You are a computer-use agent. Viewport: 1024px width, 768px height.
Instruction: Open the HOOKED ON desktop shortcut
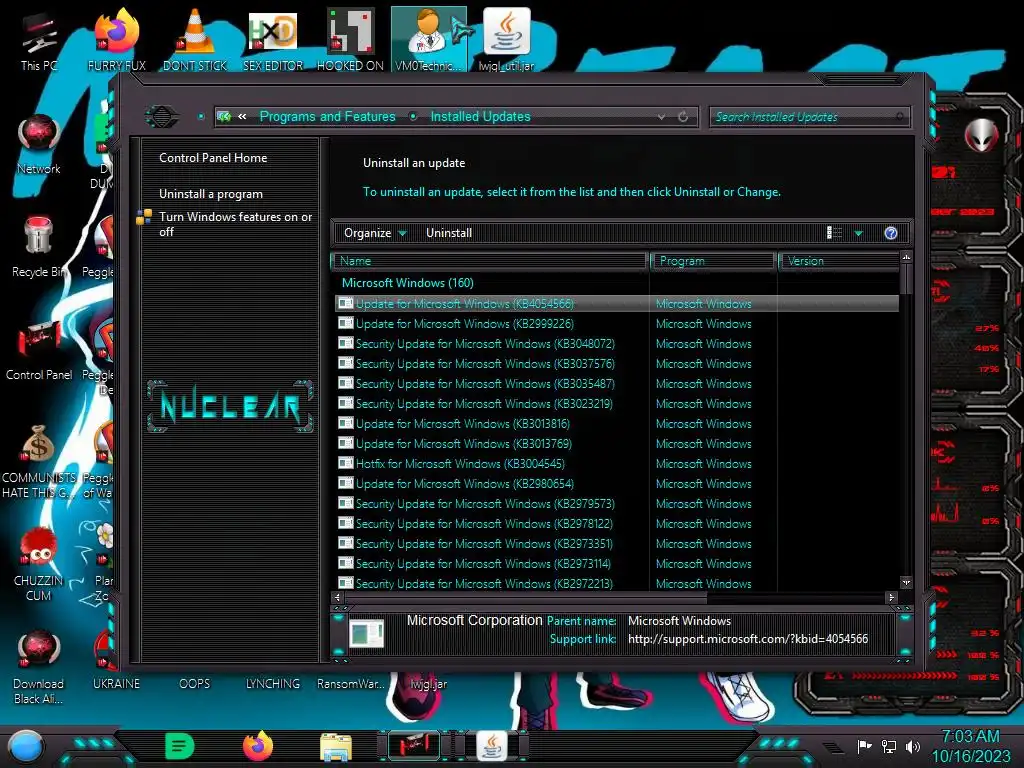[350, 40]
